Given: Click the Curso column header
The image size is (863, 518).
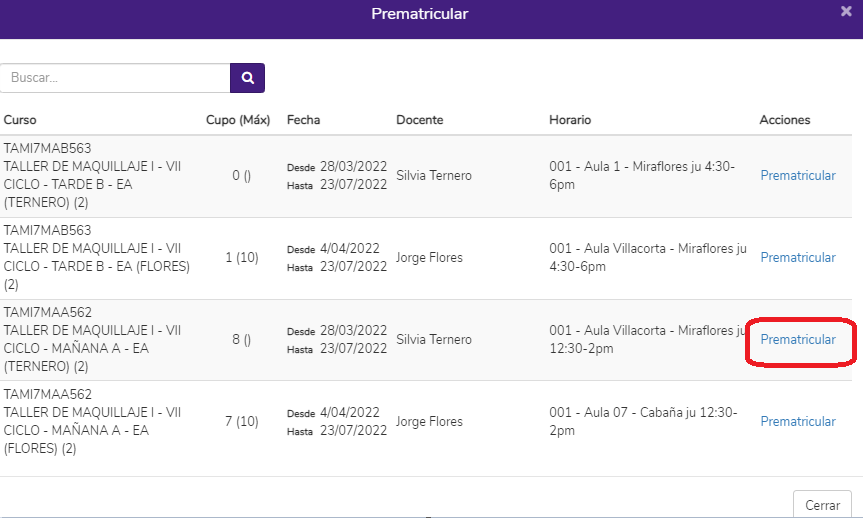Looking at the screenshot, I should coord(20,120).
